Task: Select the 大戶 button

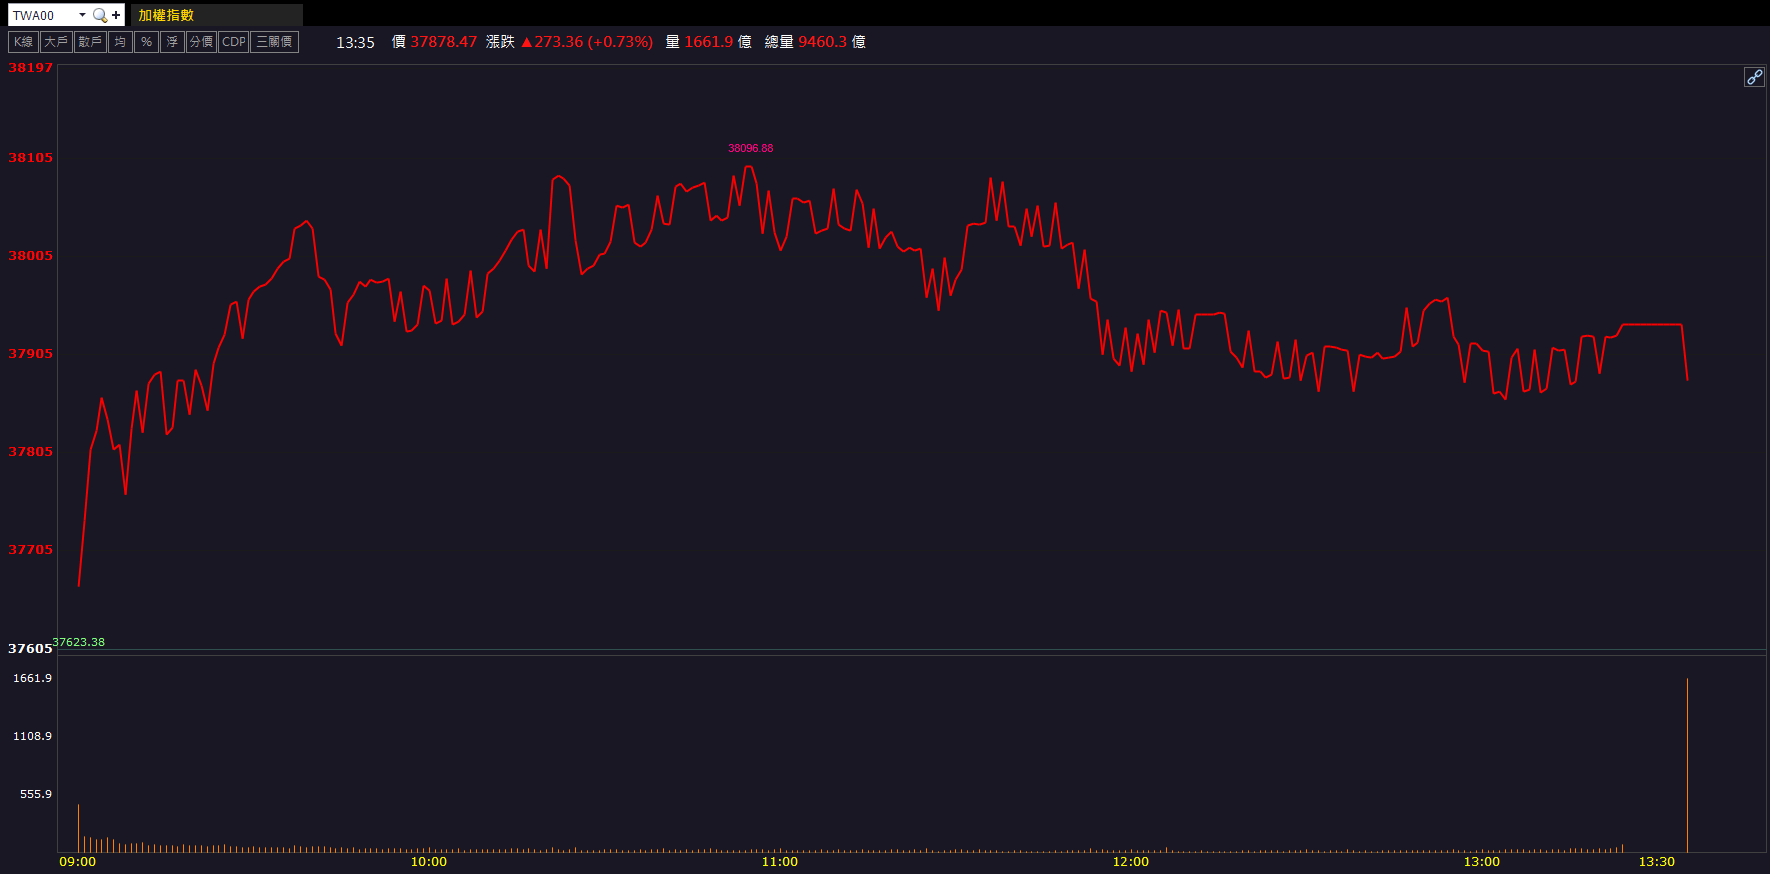Action: [56, 42]
